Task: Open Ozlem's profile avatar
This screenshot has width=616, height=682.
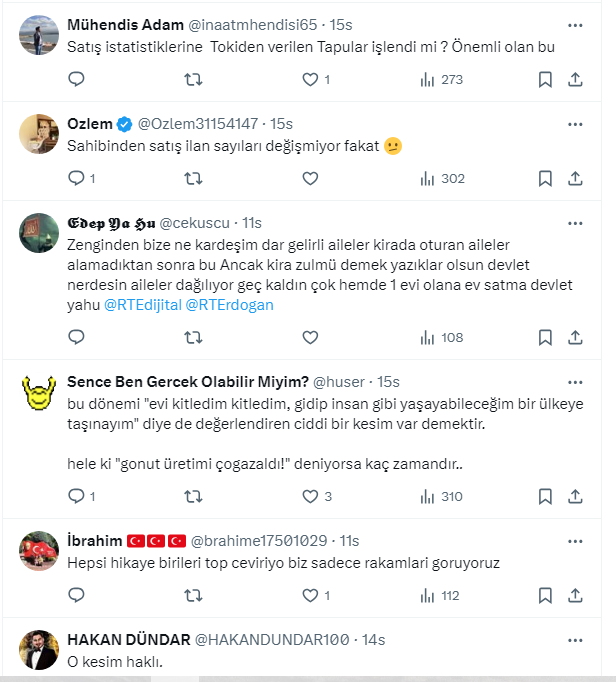Action: point(39,134)
